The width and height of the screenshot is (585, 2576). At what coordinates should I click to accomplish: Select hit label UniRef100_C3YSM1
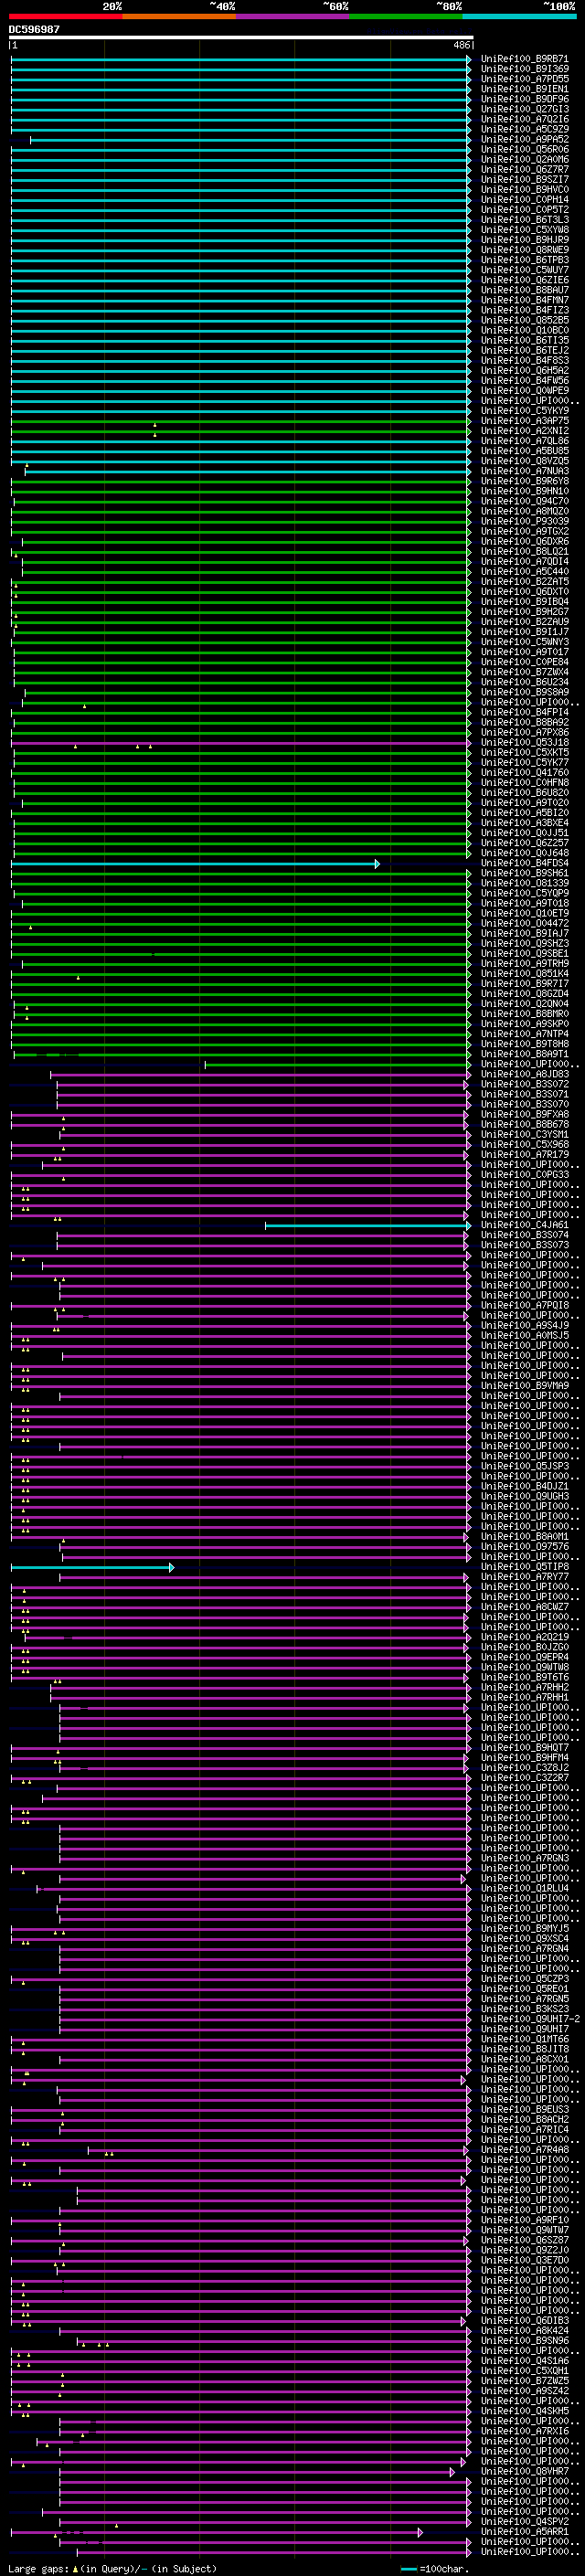[x=525, y=1134]
